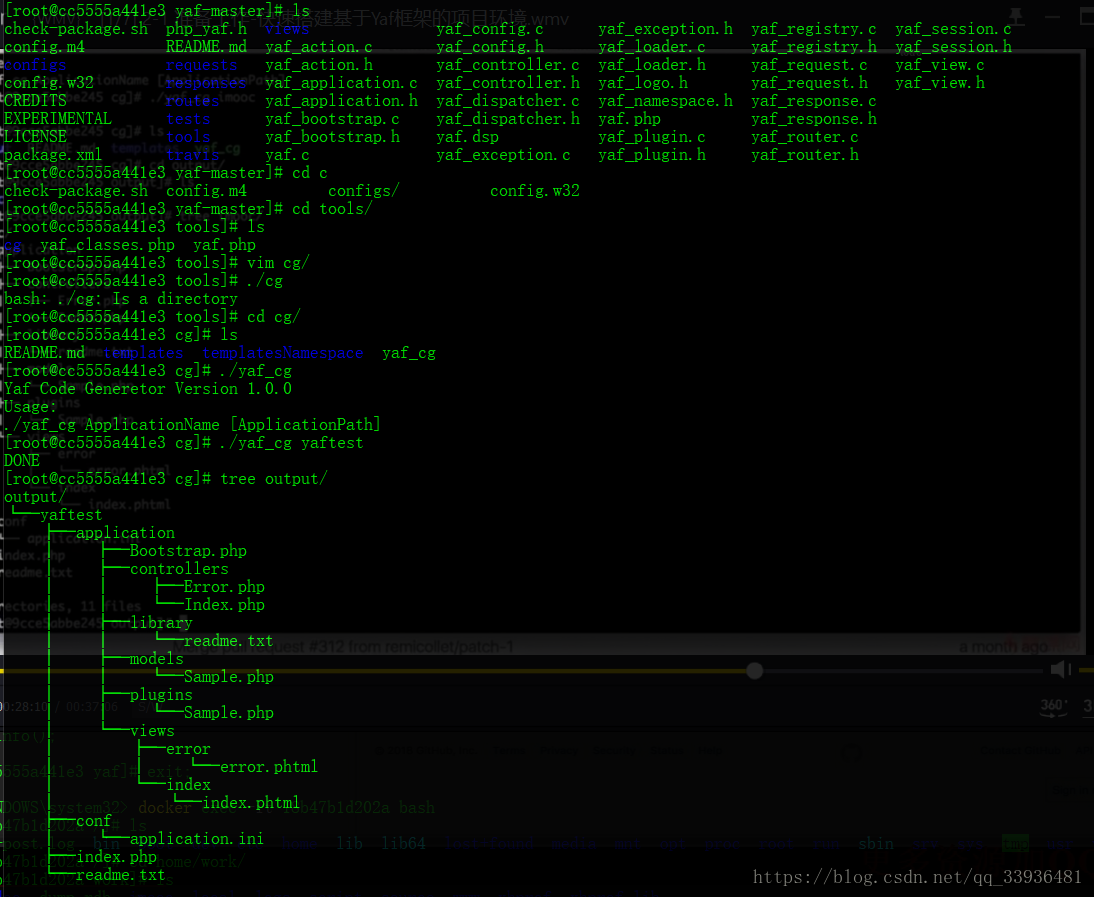Click the package.xml file name
This screenshot has height=897, width=1094.
click(53, 155)
